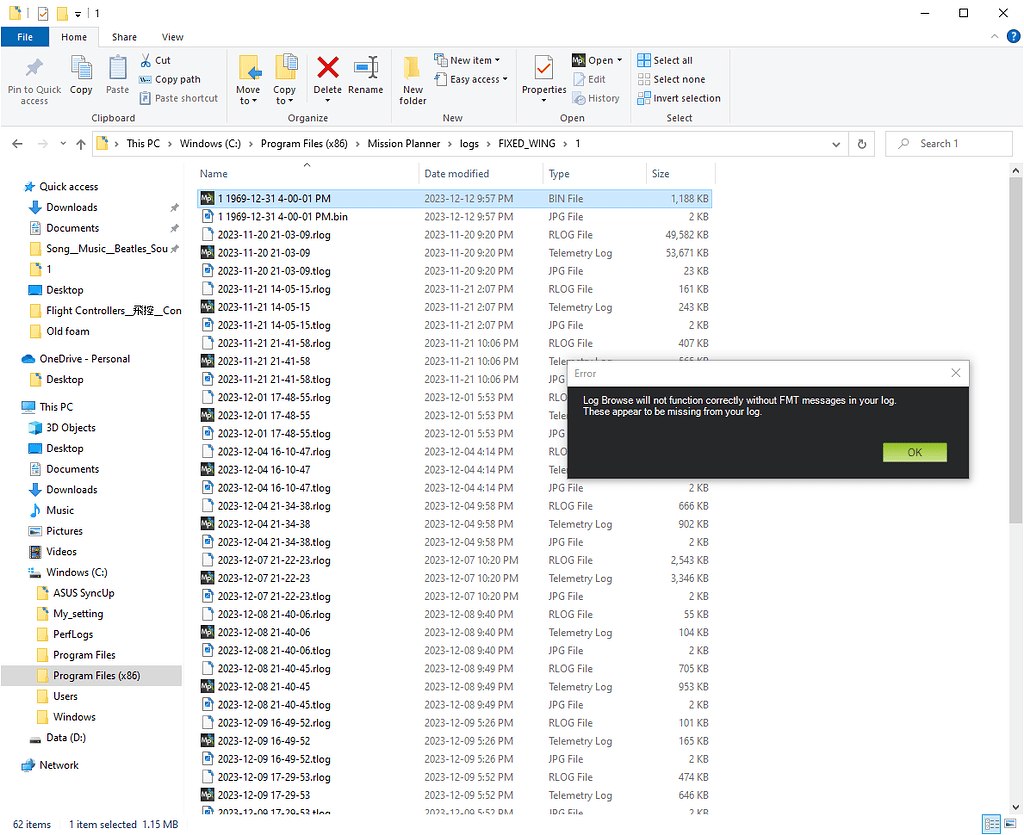Viewport: 1024px width, 835px height.
Task: Click inside the Search 1 box
Action: (948, 143)
